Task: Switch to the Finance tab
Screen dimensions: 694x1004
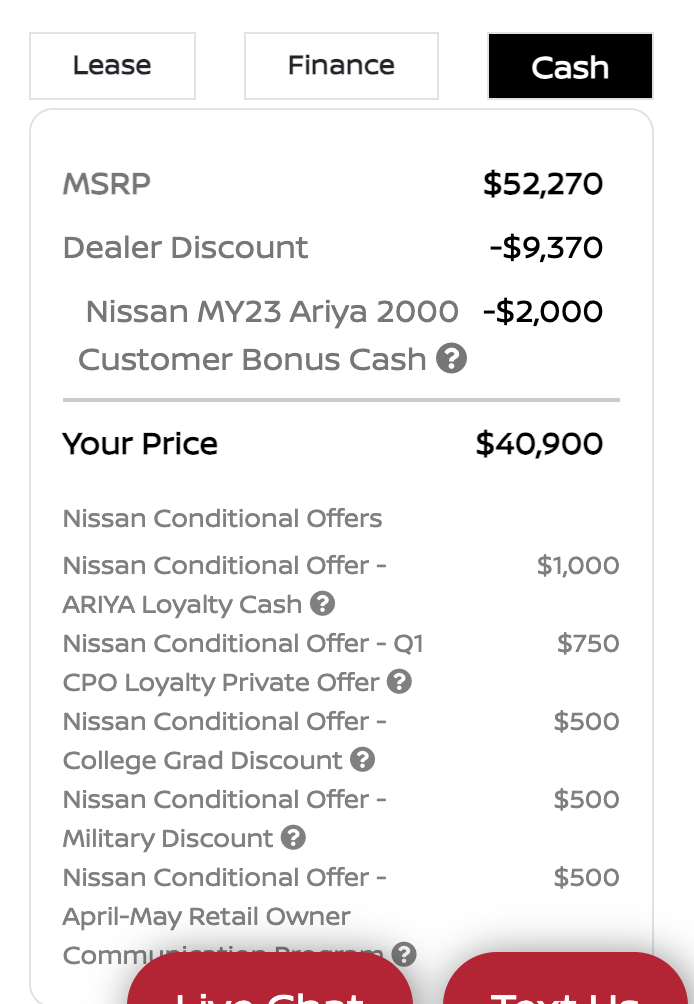Action: [x=341, y=66]
